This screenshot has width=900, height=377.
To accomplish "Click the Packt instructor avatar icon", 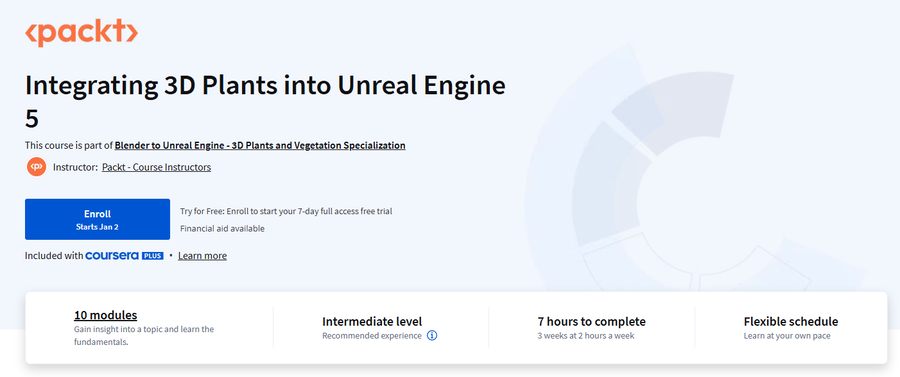I will tap(36, 167).
